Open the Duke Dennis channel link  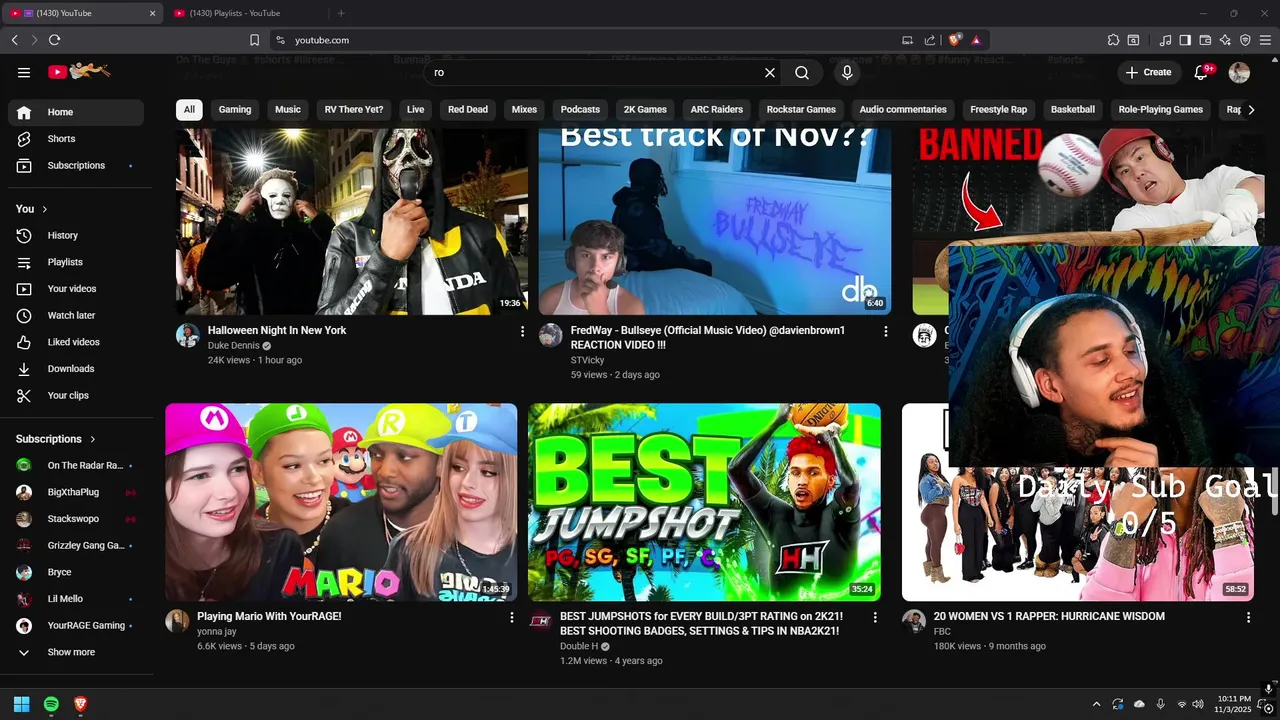coord(233,345)
